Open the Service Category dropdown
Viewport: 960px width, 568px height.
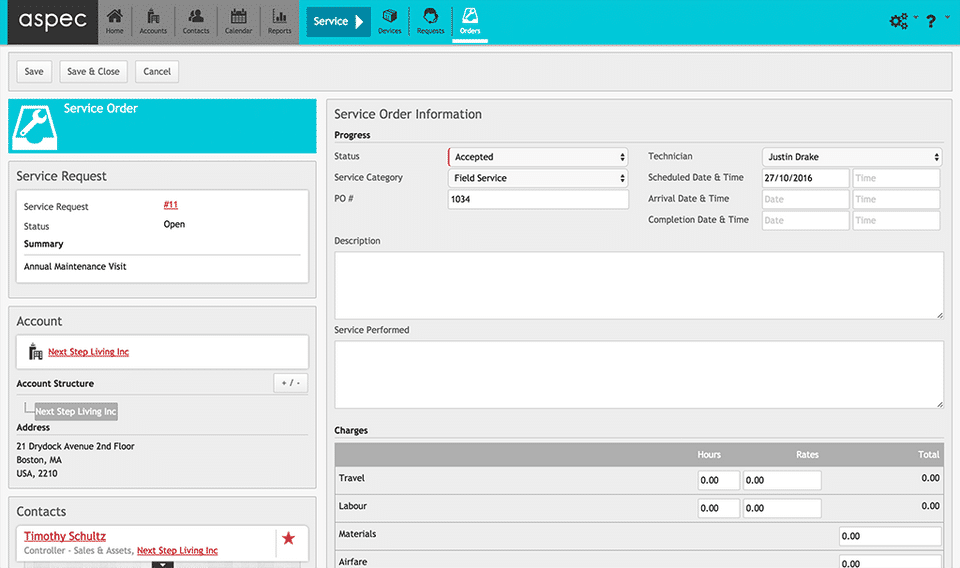[x=538, y=178]
